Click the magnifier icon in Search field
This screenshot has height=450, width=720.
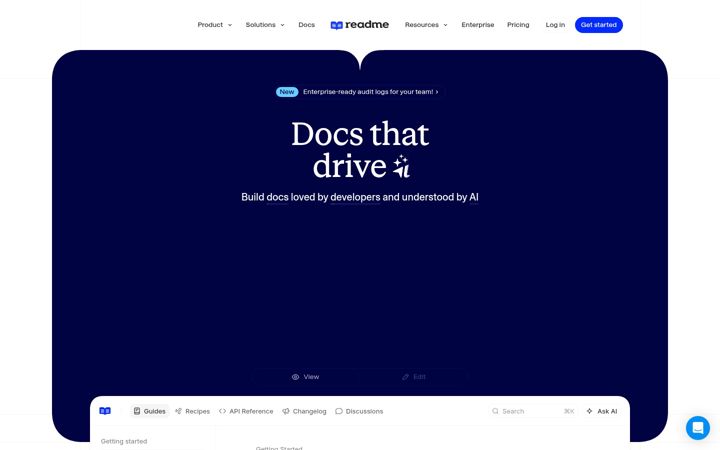[x=495, y=411]
